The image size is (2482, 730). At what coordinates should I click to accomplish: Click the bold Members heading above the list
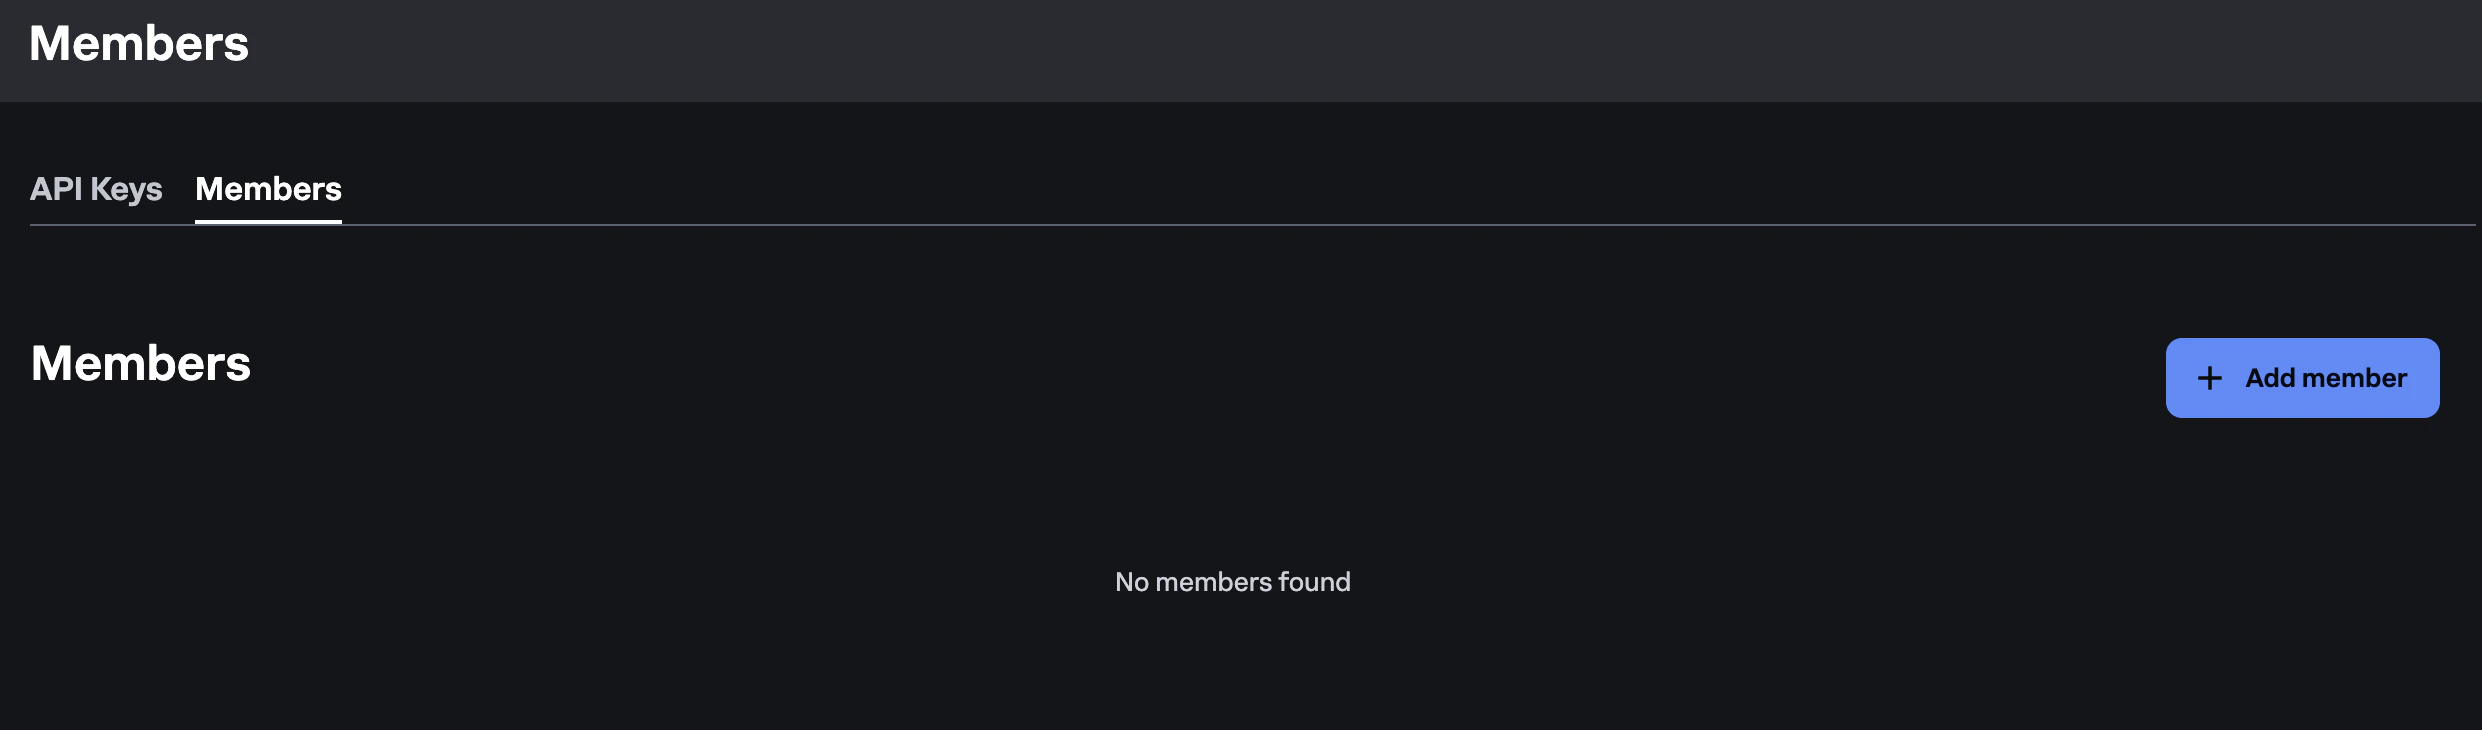tap(140, 362)
